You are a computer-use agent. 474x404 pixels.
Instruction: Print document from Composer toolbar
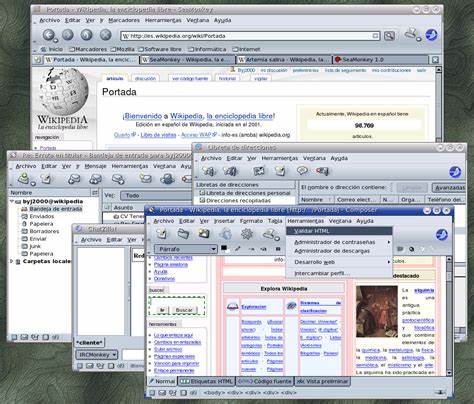click(271, 234)
